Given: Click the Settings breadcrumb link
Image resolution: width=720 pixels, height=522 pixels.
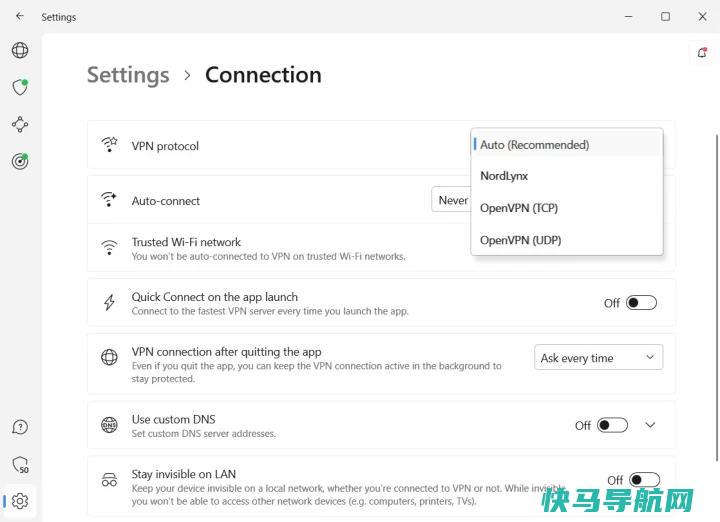Looking at the screenshot, I should (128, 75).
